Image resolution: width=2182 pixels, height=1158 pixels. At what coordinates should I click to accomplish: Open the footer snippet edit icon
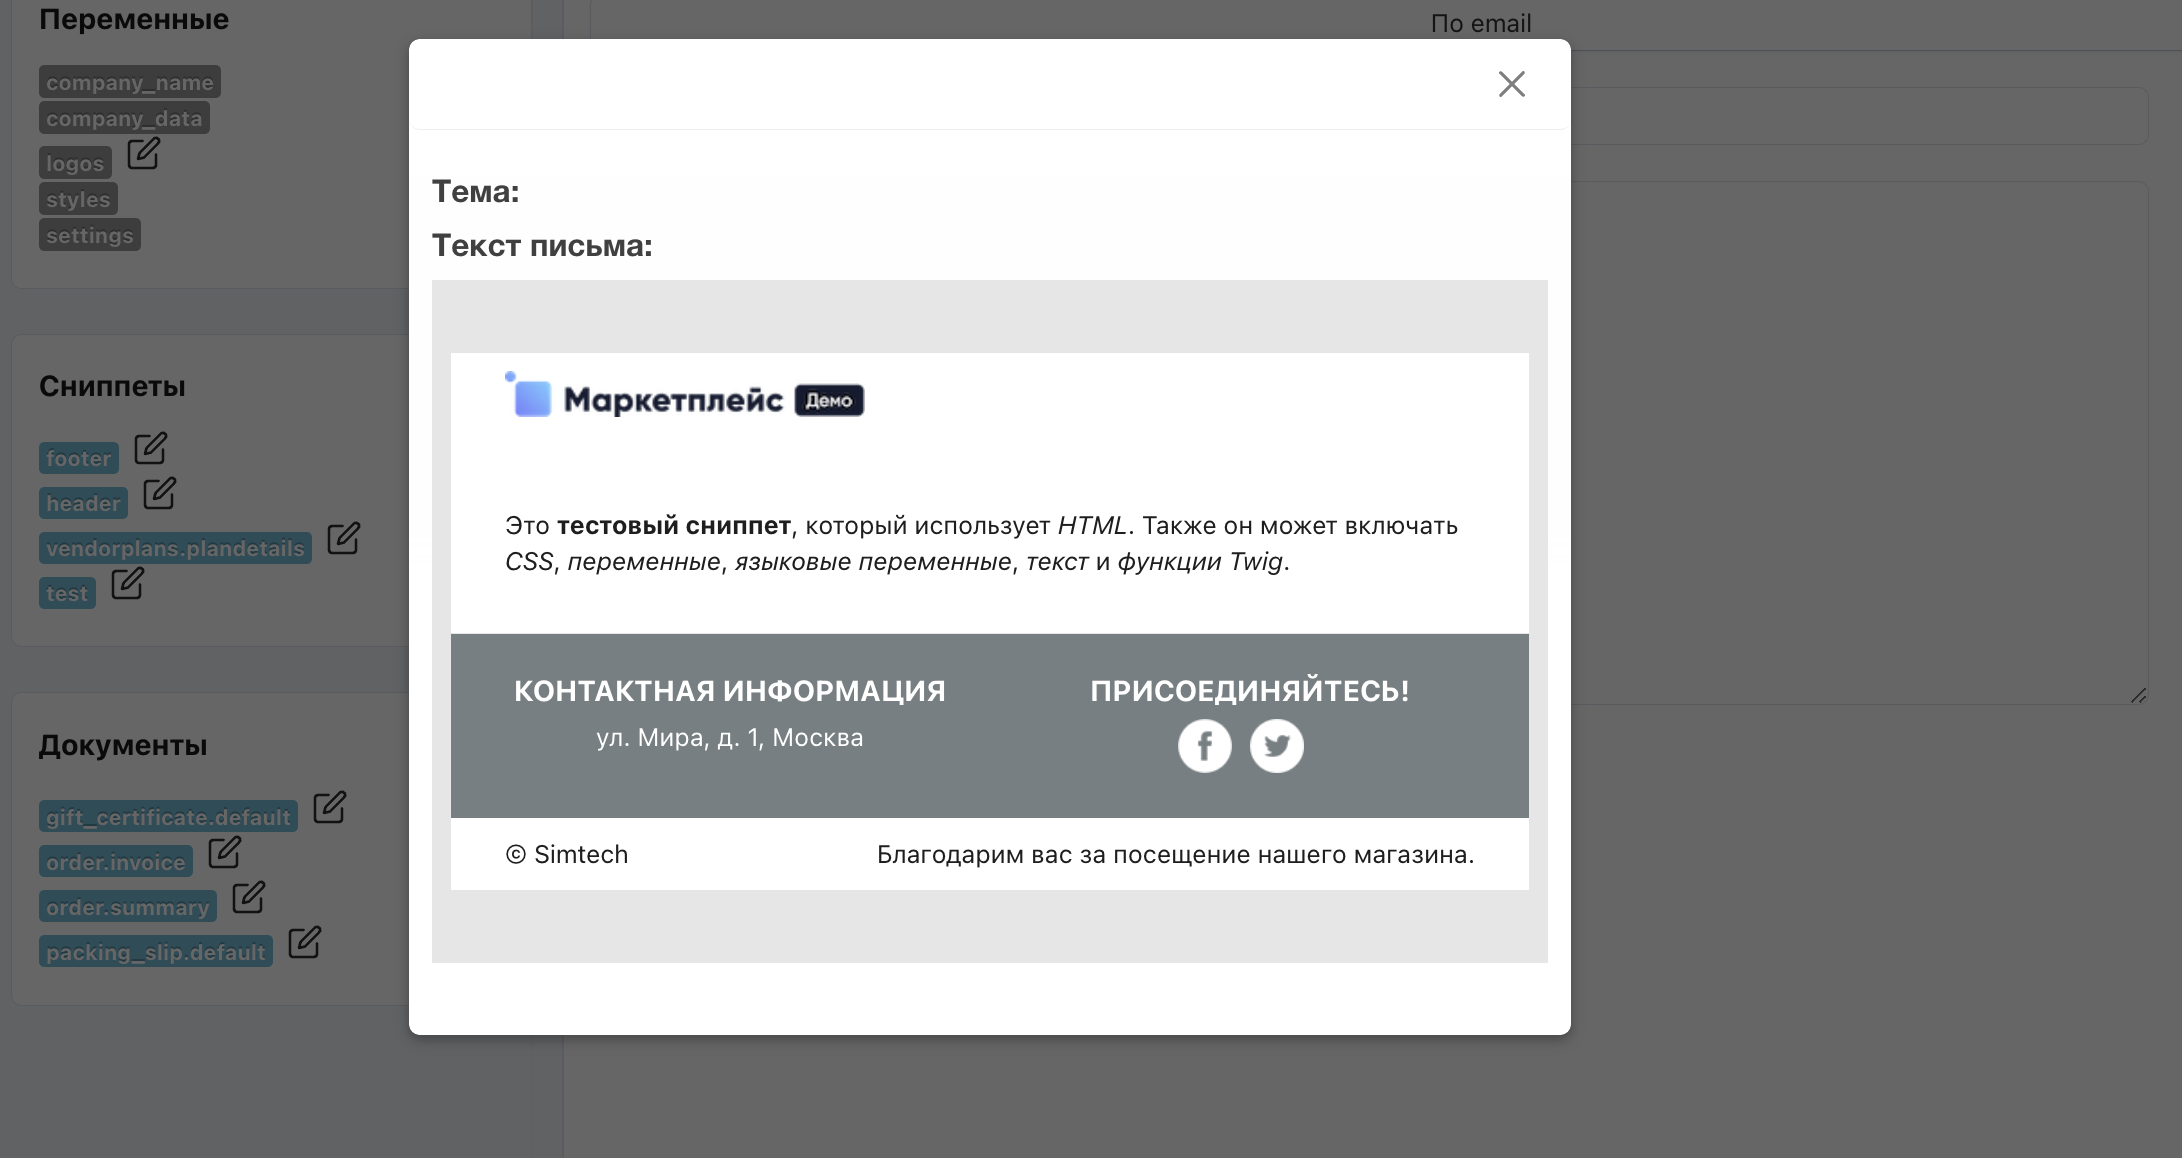coord(150,448)
